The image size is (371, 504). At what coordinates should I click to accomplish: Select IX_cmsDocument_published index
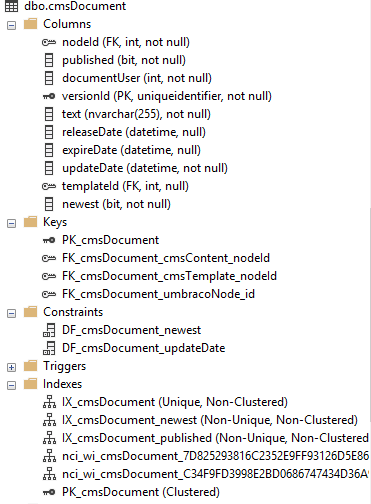click(x=215, y=438)
